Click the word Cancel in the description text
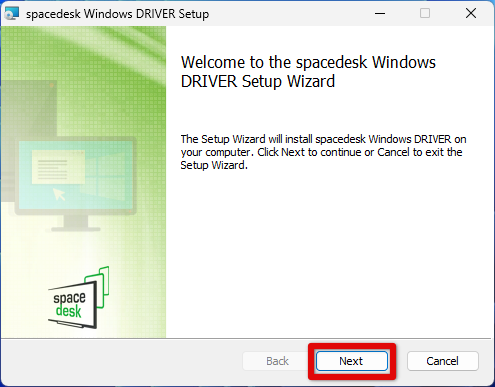 [x=393, y=152]
